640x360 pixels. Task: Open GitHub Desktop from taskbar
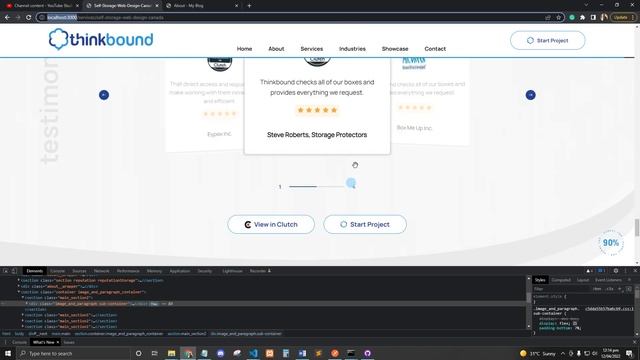[x=367, y=353]
